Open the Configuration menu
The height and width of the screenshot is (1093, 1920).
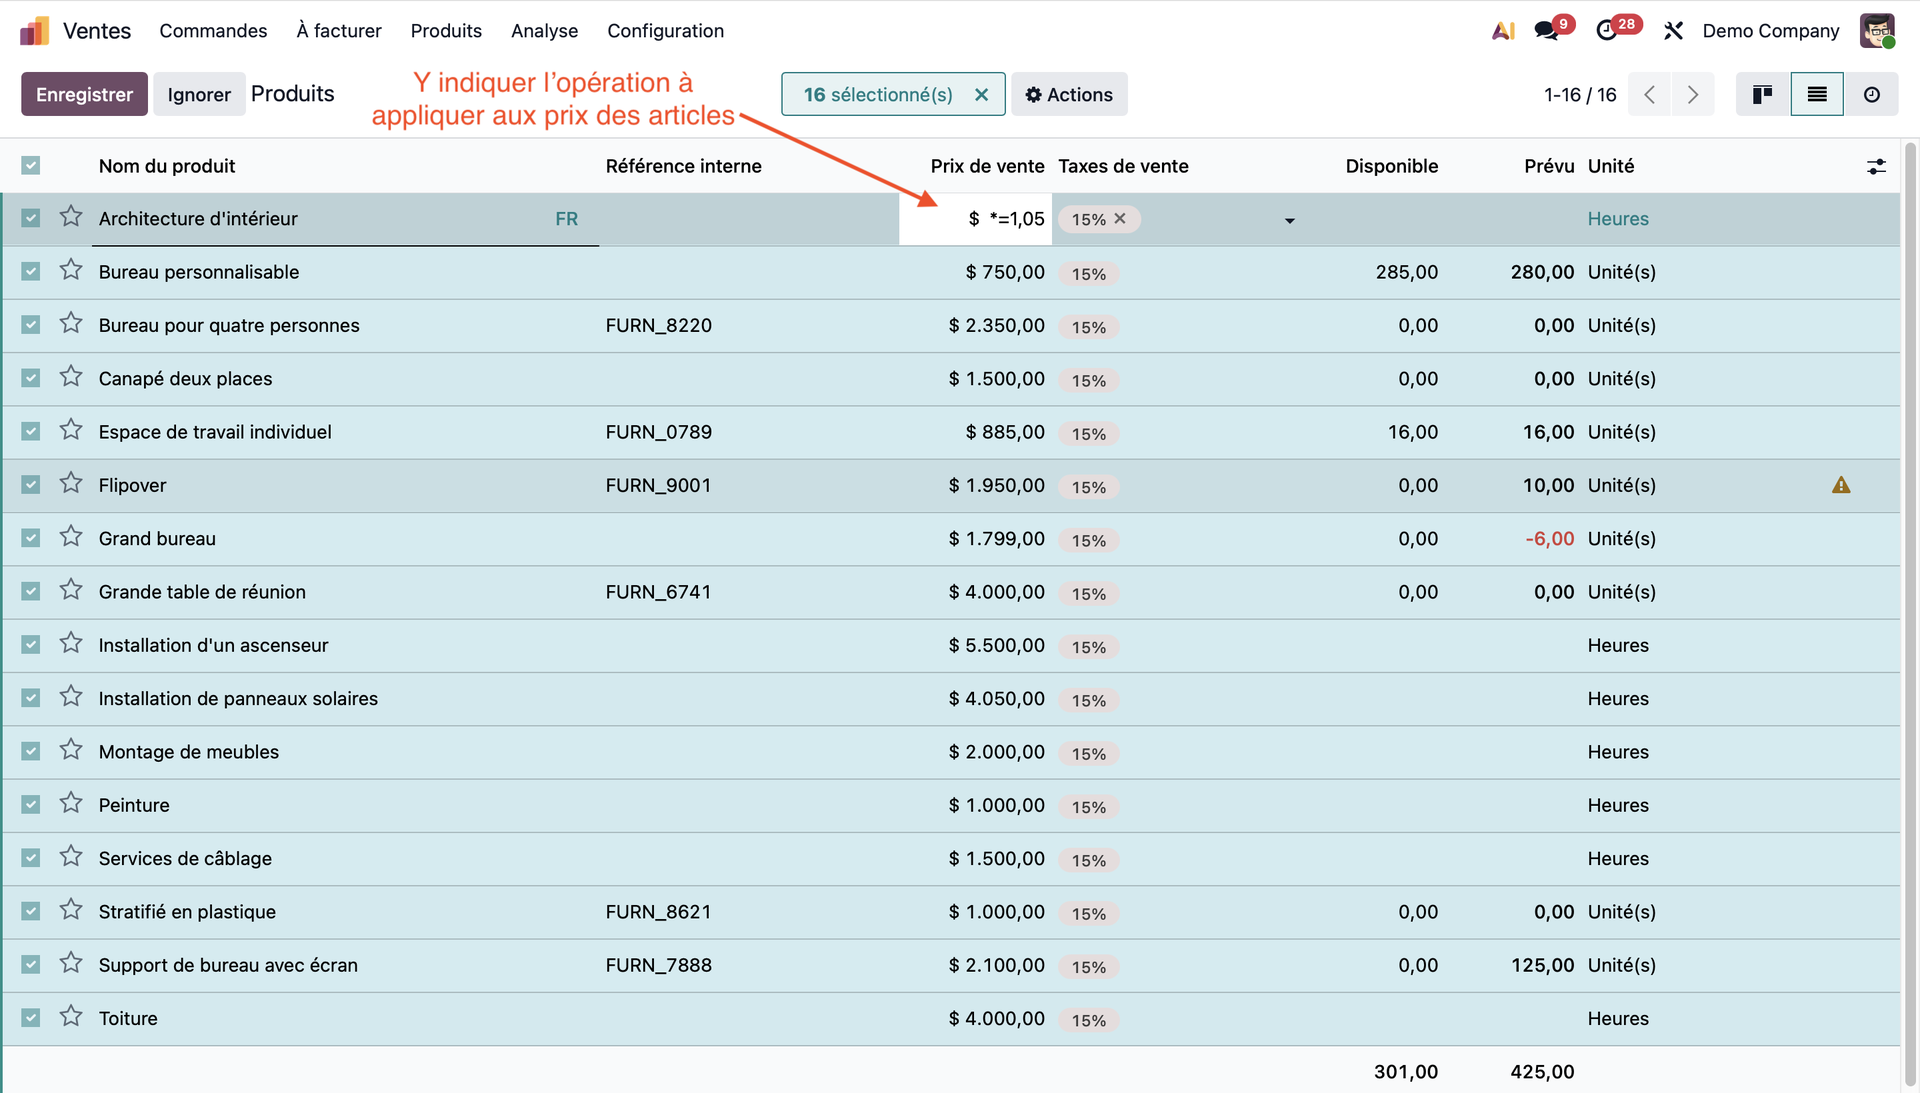tap(665, 31)
